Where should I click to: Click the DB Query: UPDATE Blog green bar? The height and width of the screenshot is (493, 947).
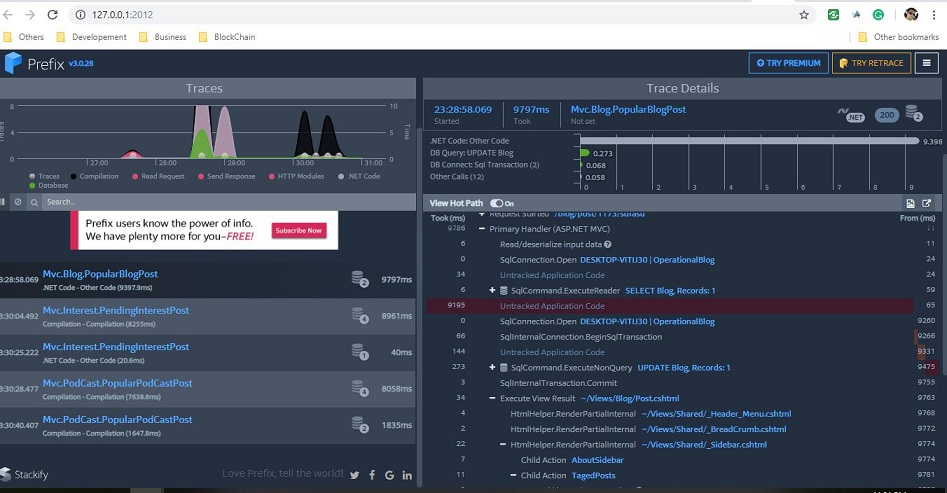(x=585, y=153)
